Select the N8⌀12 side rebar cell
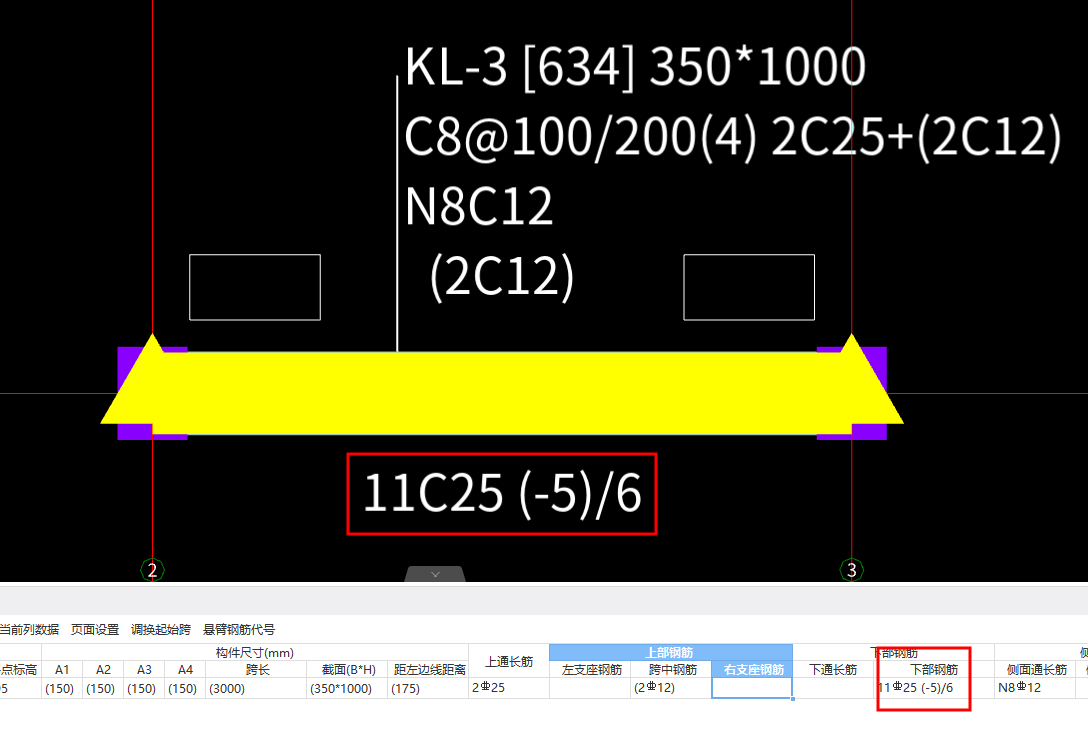This screenshot has width=1088, height=734. click(x=1036, y=688)
